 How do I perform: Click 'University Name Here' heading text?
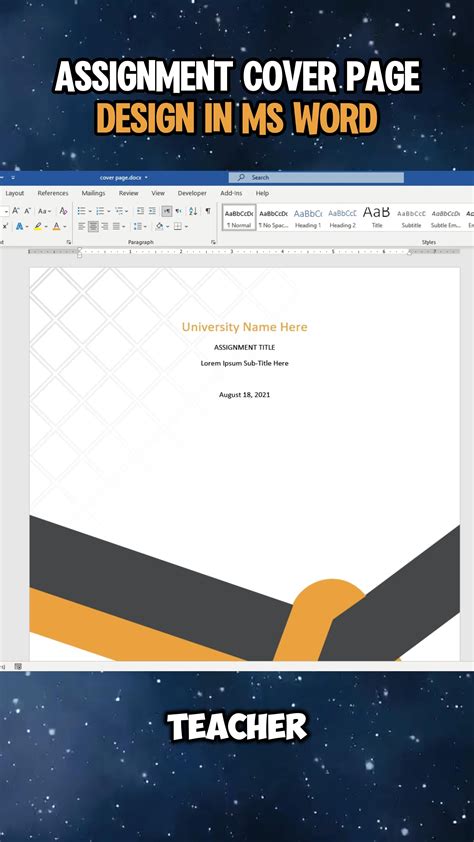[x=245, y=326]
